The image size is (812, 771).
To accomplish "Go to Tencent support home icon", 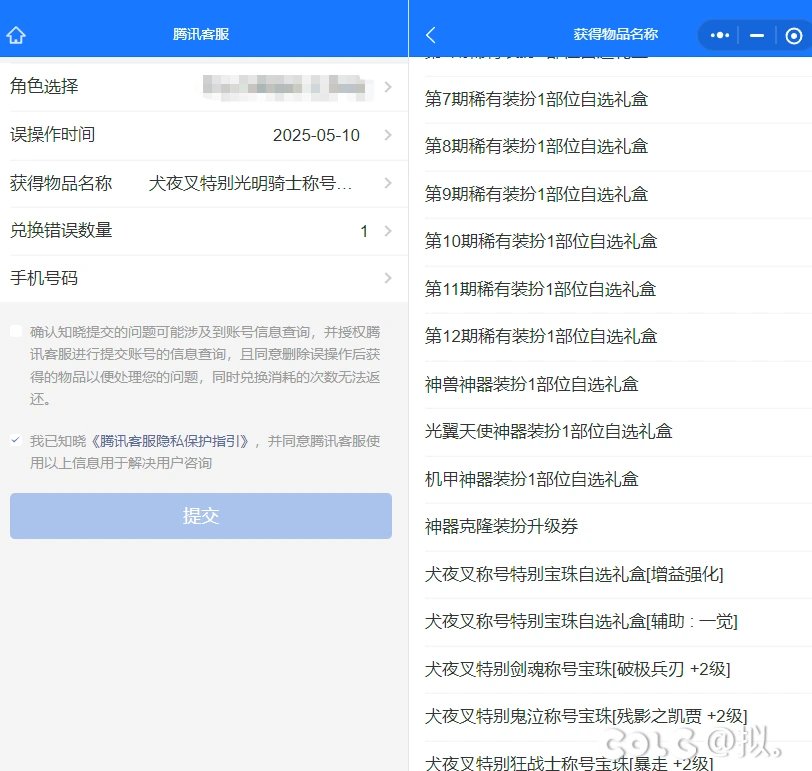I will tap(16, 35).
